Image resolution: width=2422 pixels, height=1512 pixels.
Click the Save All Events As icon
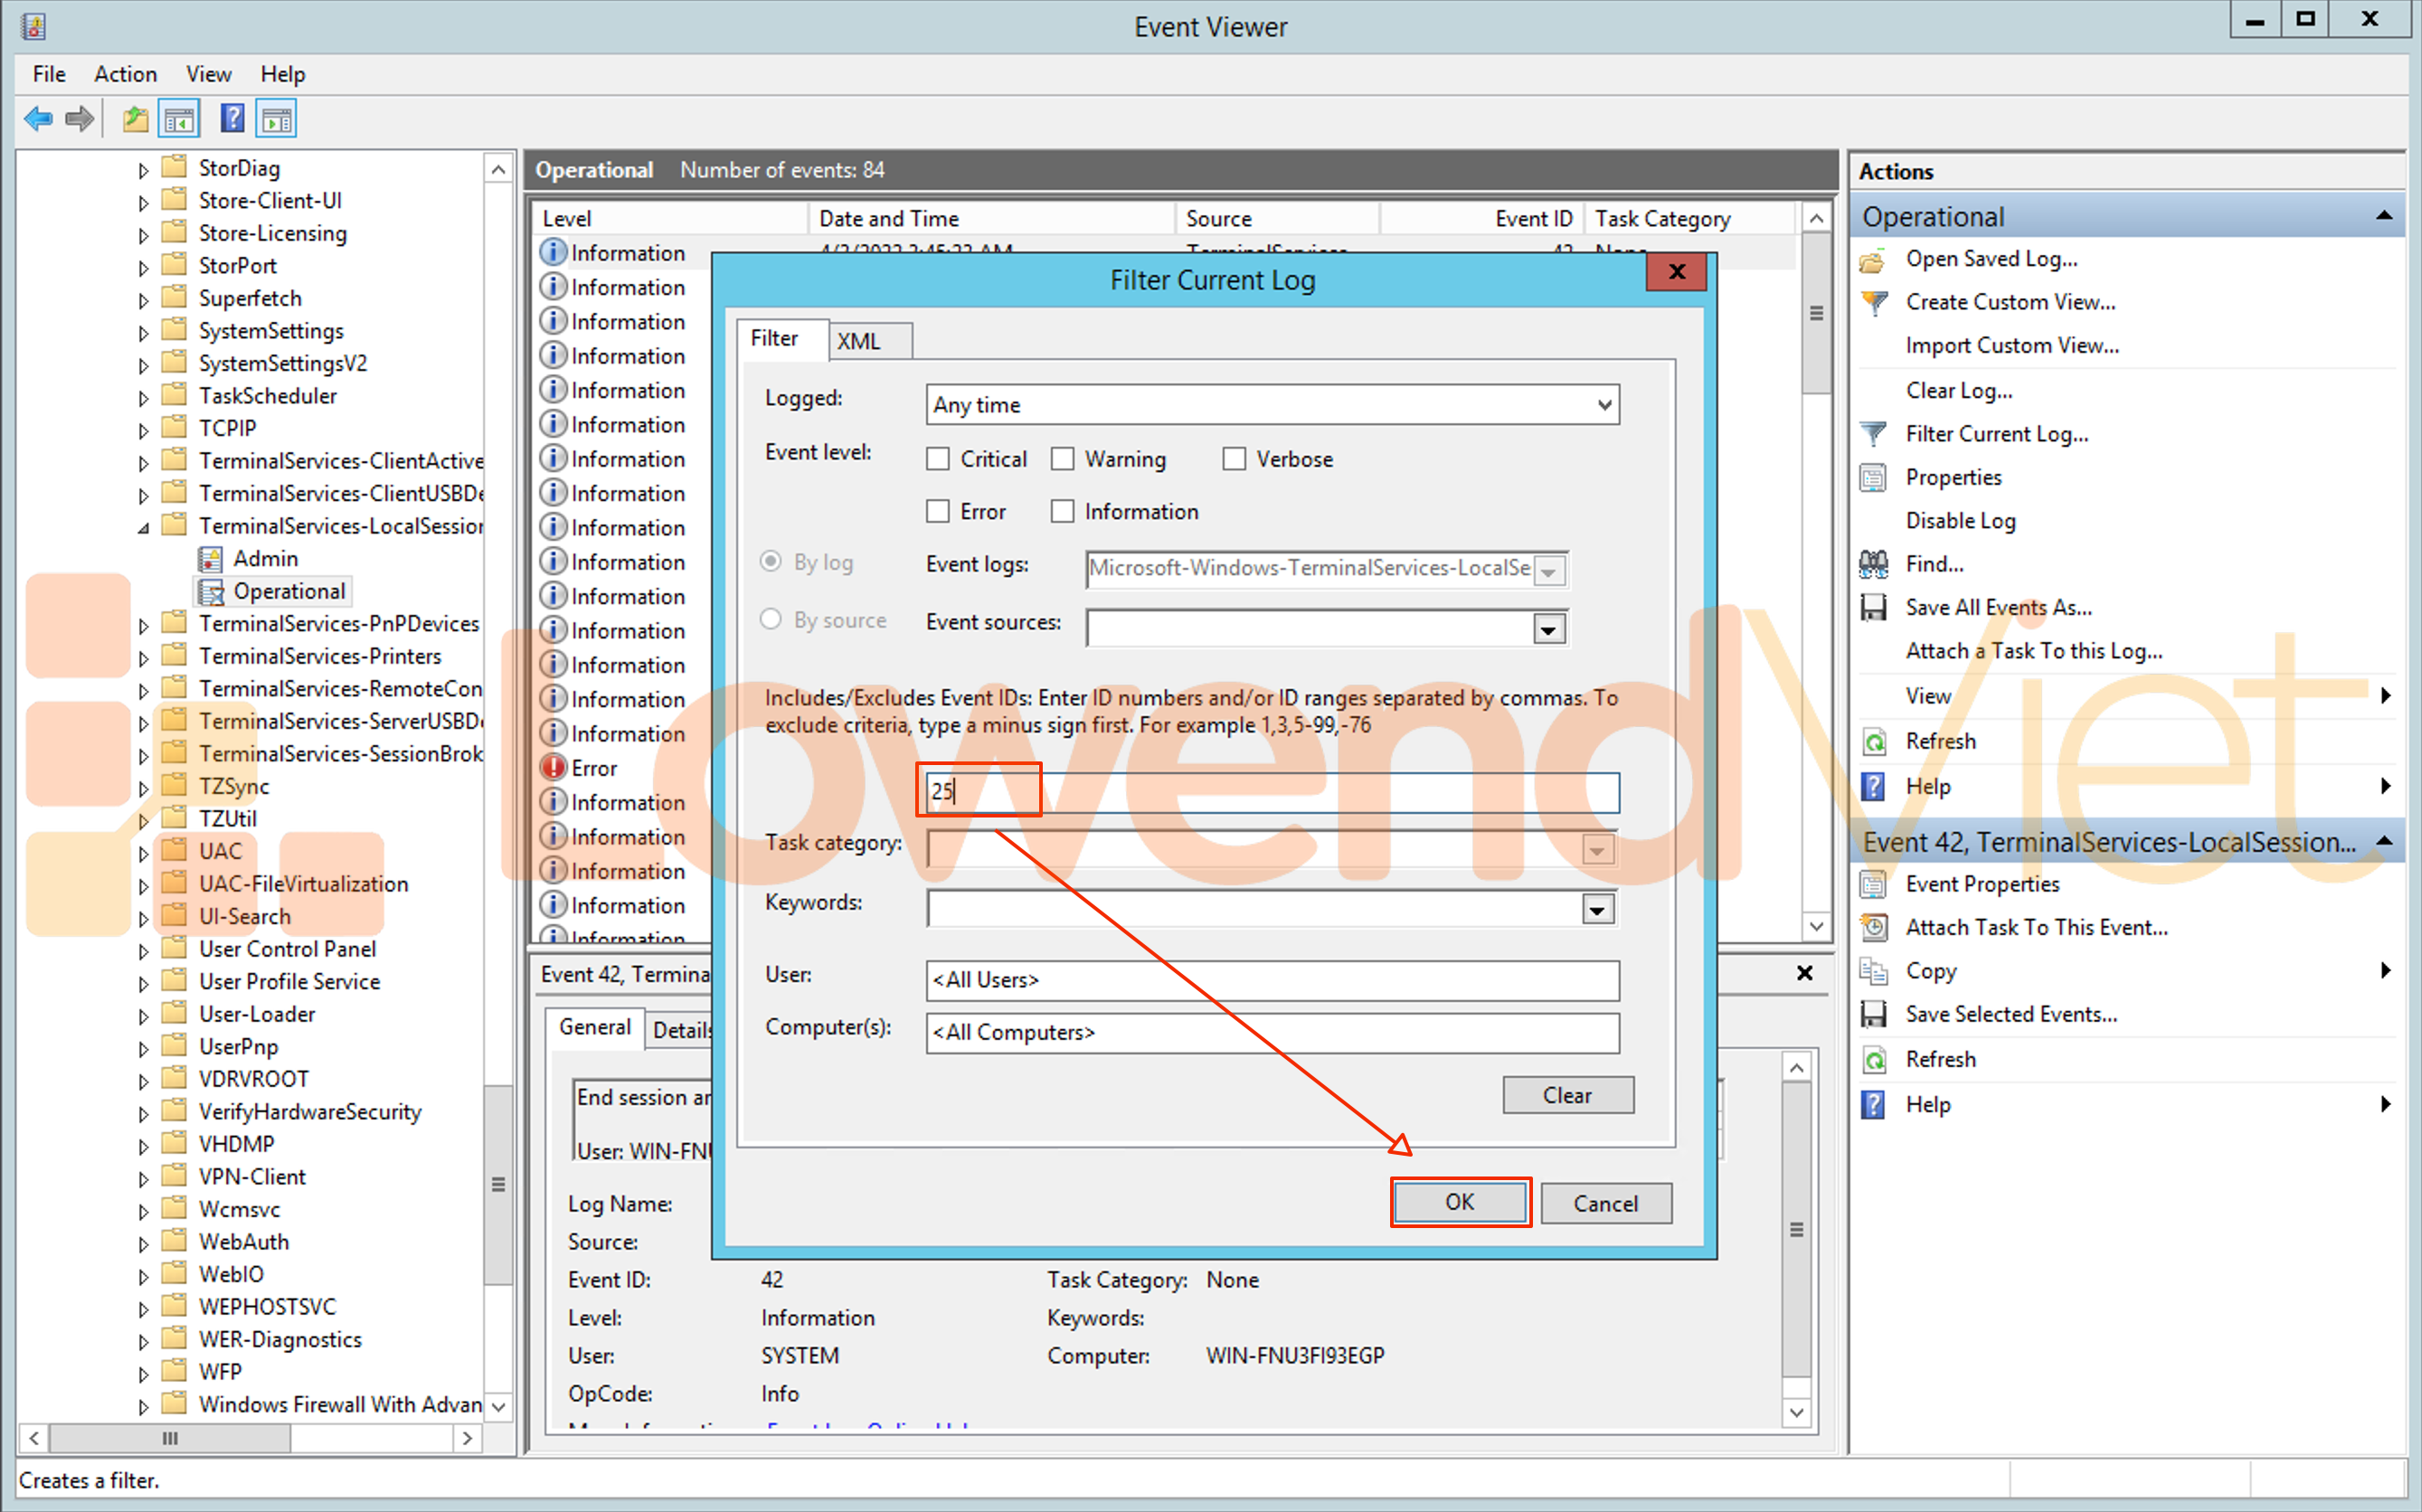(1873, 608)
